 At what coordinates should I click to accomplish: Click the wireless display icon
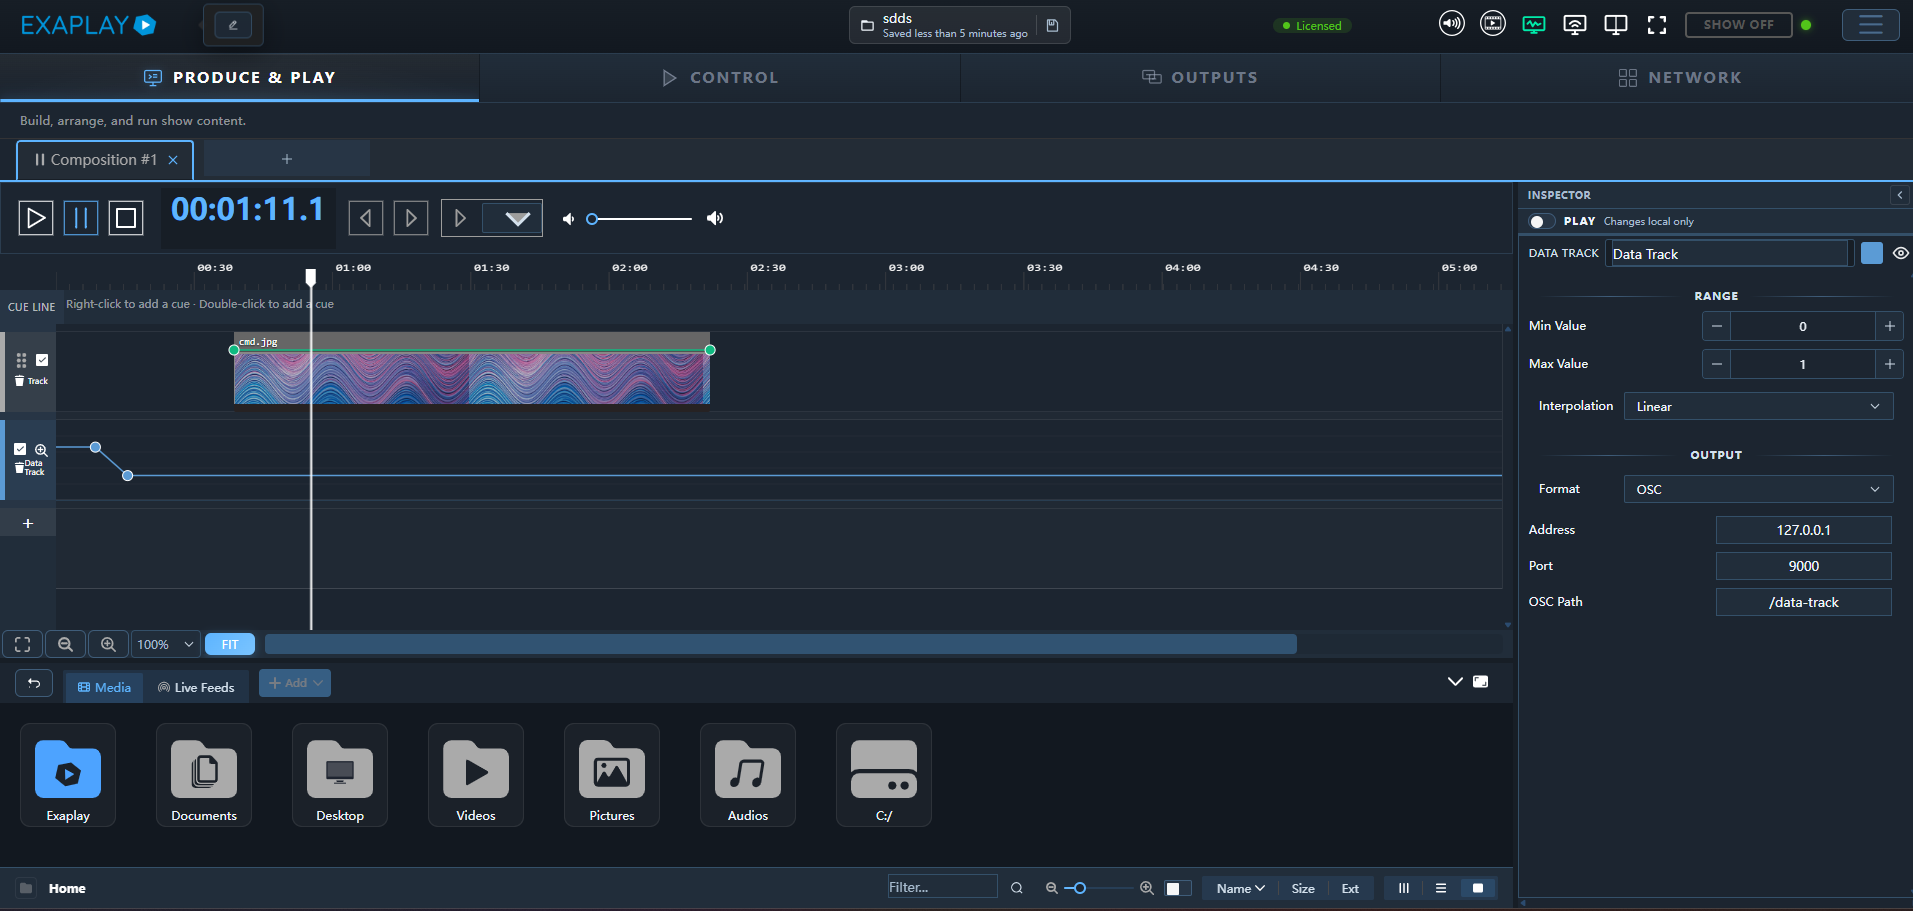click(x=1575, y=25)
